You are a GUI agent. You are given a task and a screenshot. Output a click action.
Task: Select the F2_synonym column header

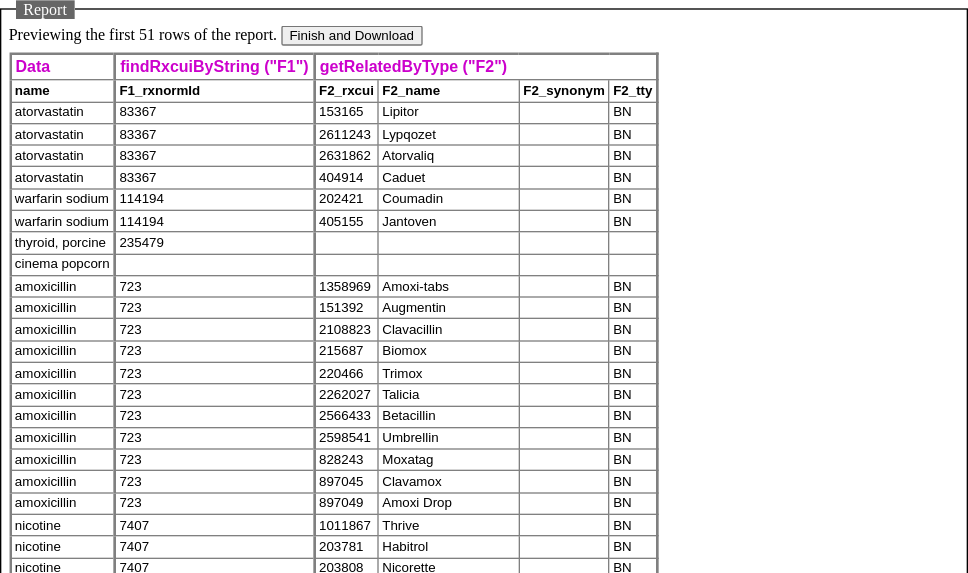pyautogui.click(x=564, y=91)
